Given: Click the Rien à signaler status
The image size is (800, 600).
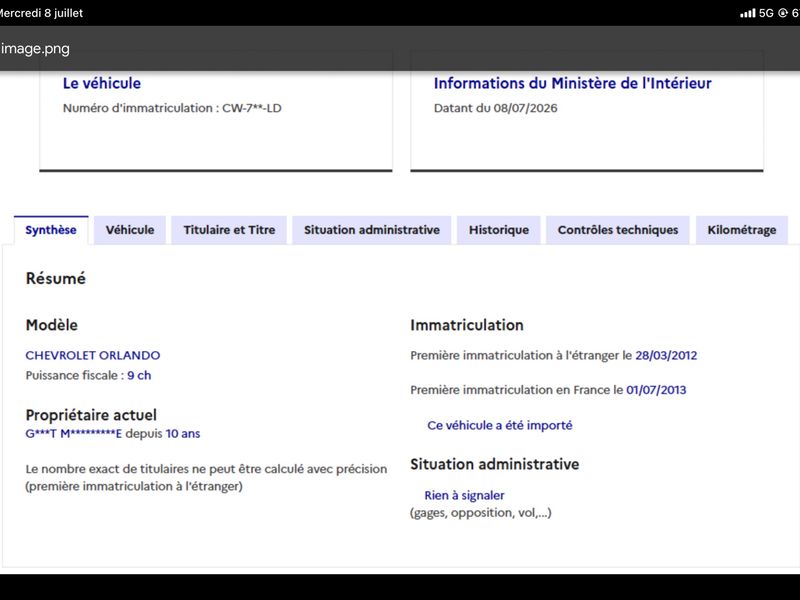Looking at the screenshot, I should 464,495.
